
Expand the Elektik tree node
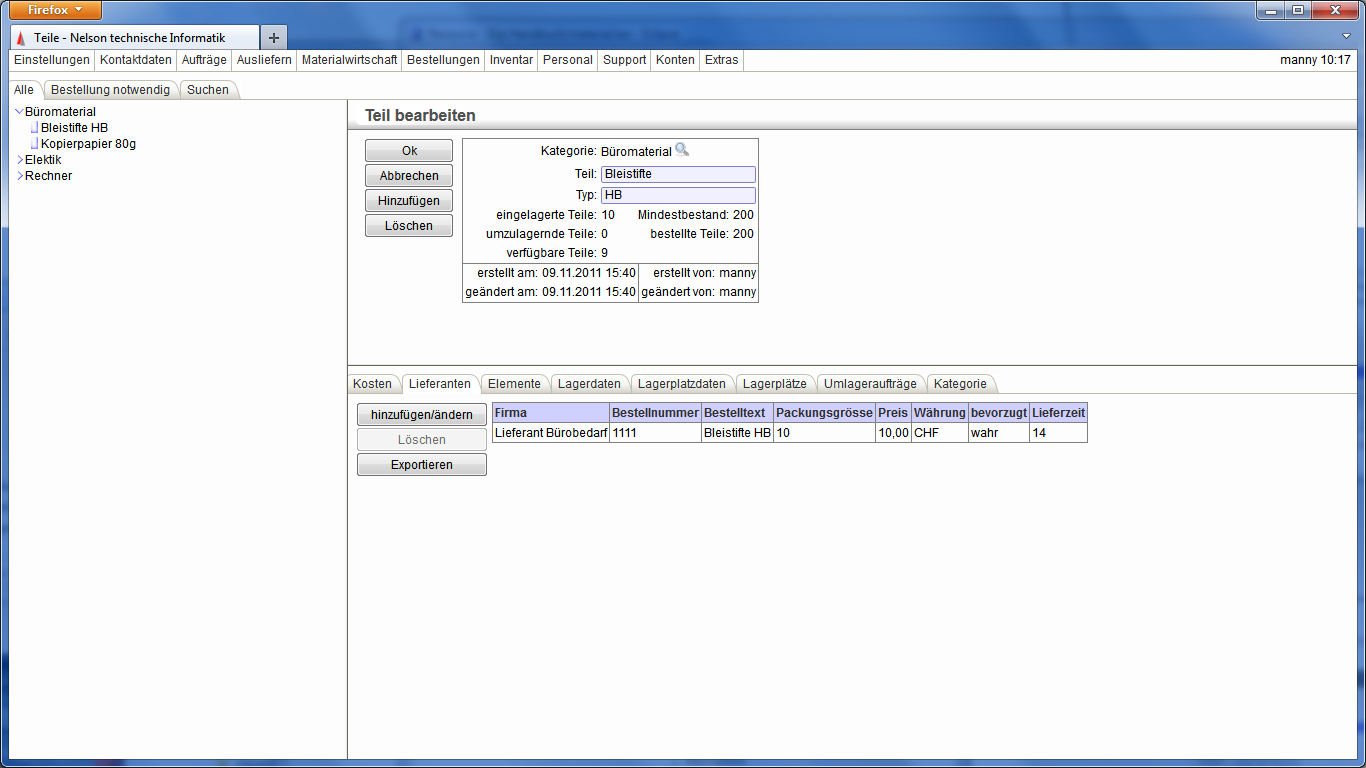pos(19,160)
